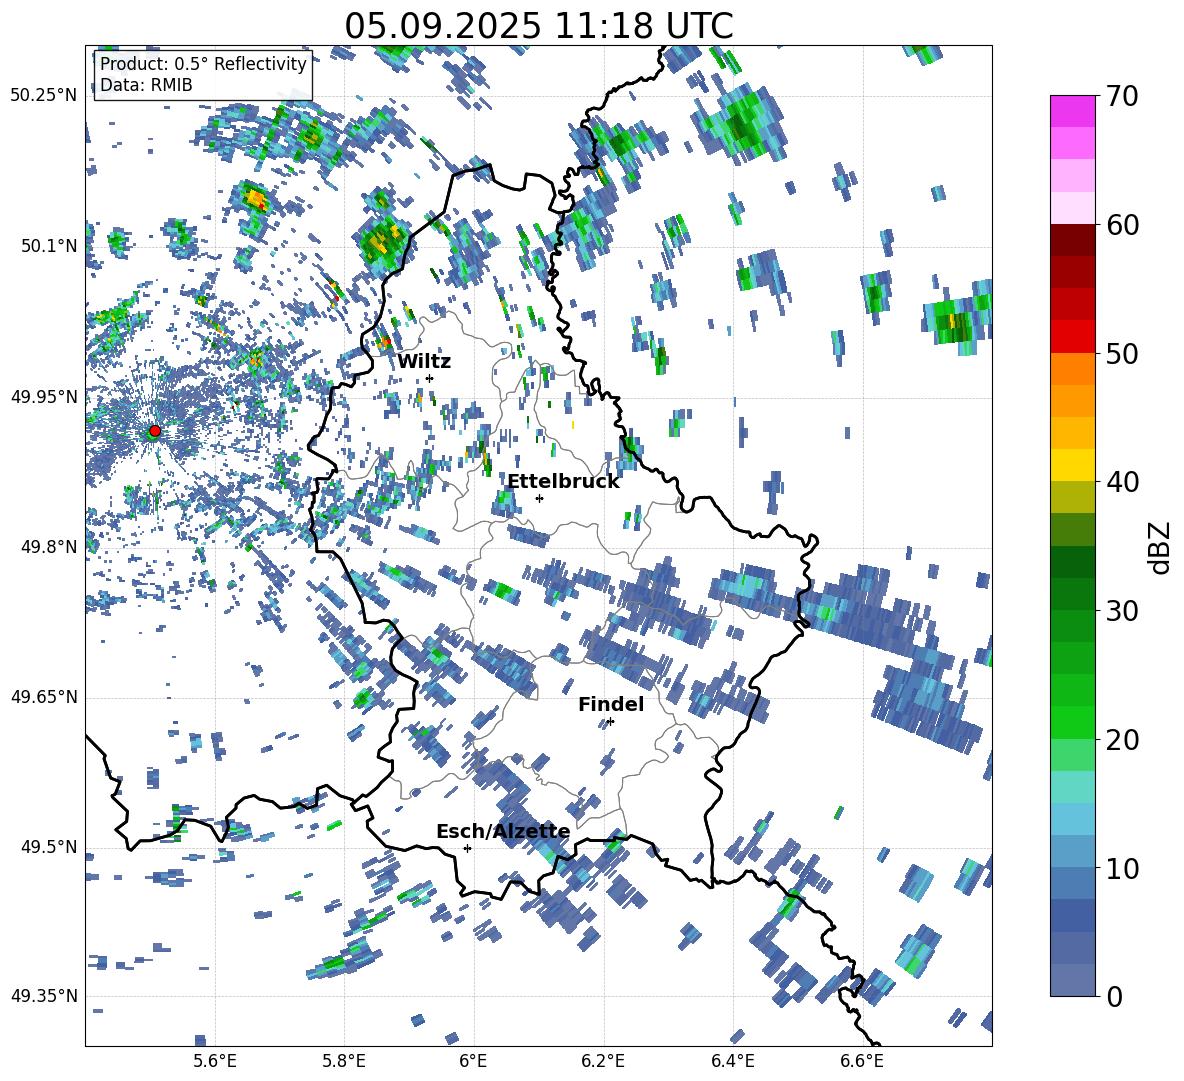Click the 49.5°N latitude tick label

pos(49,846)
